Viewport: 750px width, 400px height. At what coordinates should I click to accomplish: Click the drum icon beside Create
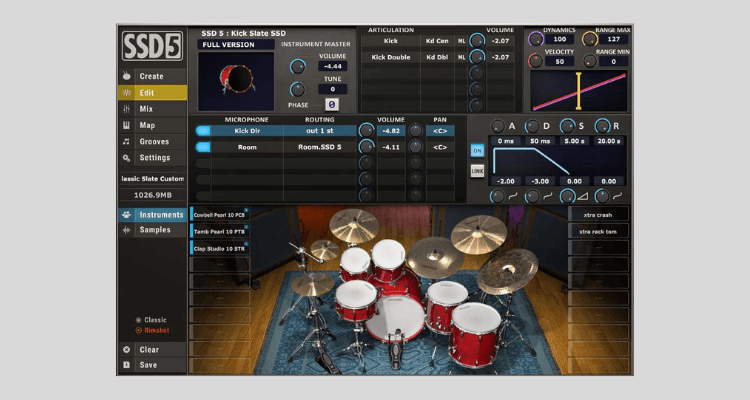pos(126,76)
